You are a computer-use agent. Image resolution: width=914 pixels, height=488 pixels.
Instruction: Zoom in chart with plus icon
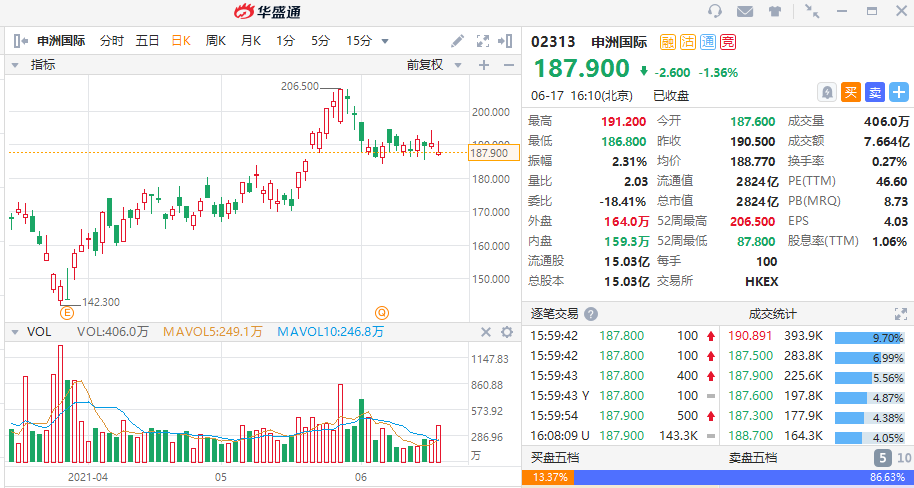click(x=484, y=65)
